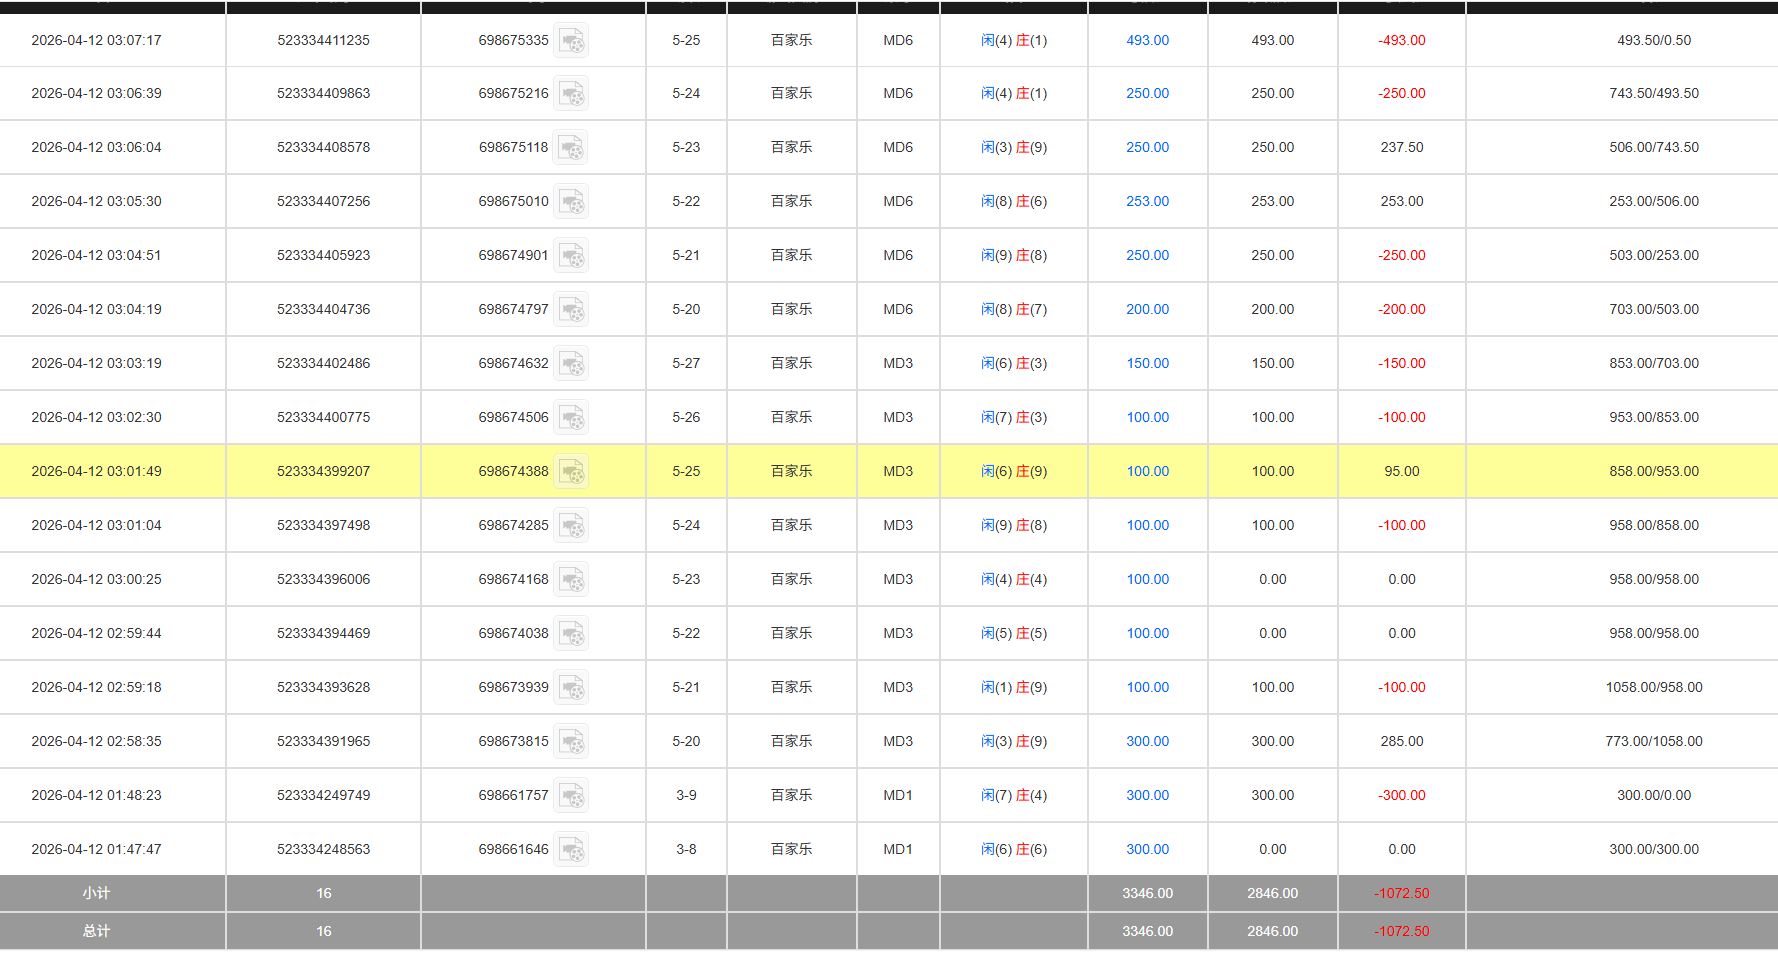The height and width of the screenshot is (953, 1778).
Task: Click replay icon next to round 698675216
Action: [571, 94]
